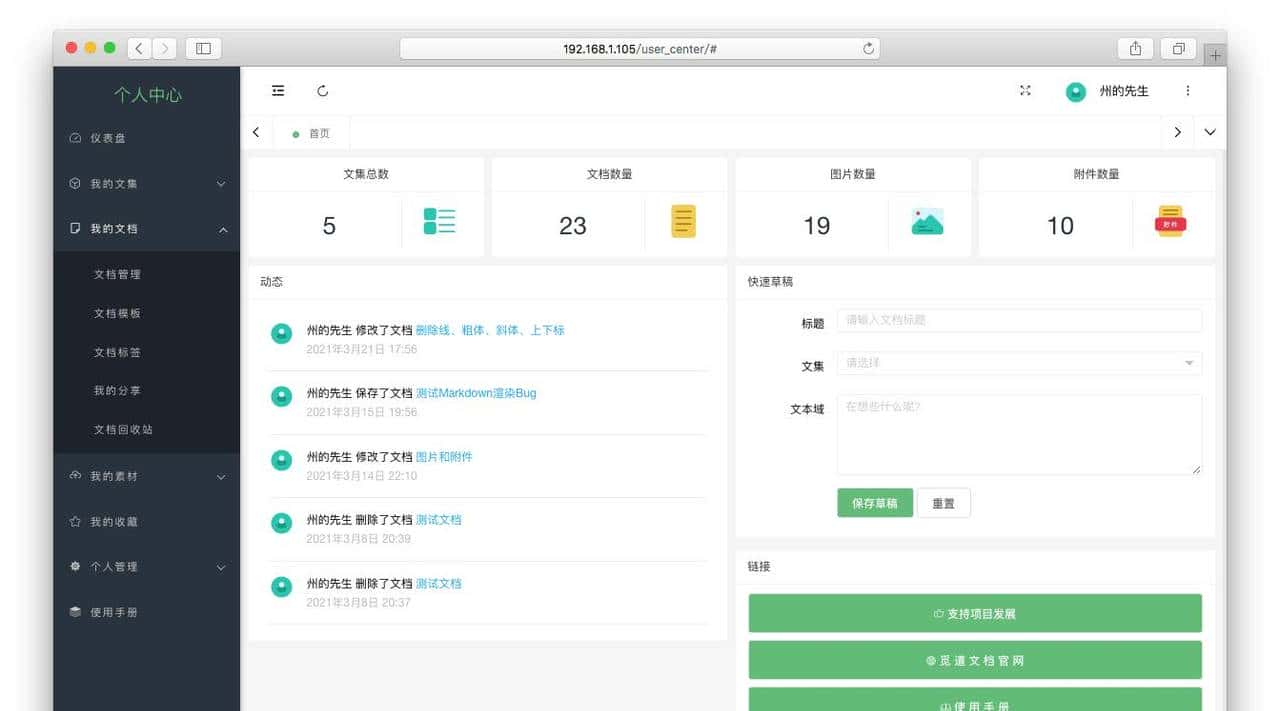This screenshot has width=1280, height=711.
Task: Collapse the sidebar using the hamburger icon
Action: click(x=278, y=90)
